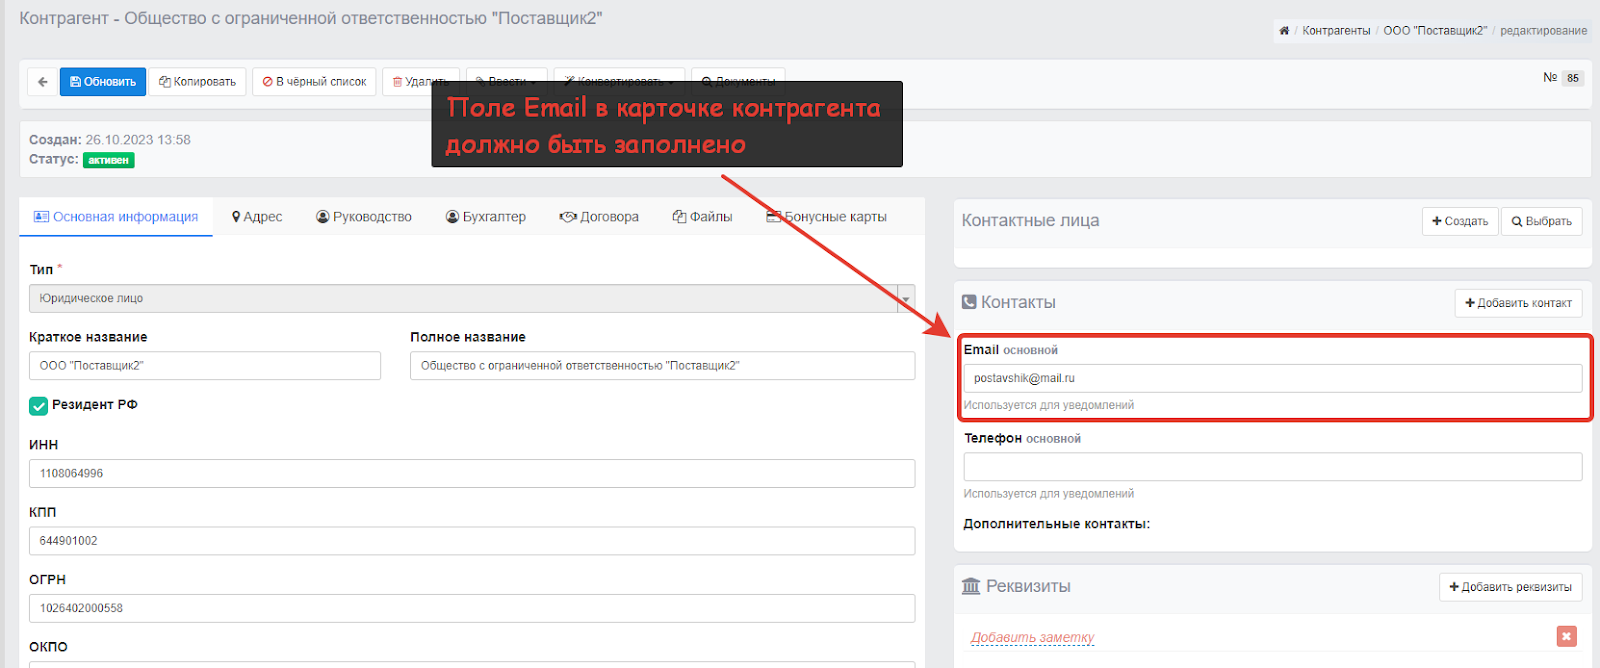Click the Контактные лица heading

[1030, 221]
